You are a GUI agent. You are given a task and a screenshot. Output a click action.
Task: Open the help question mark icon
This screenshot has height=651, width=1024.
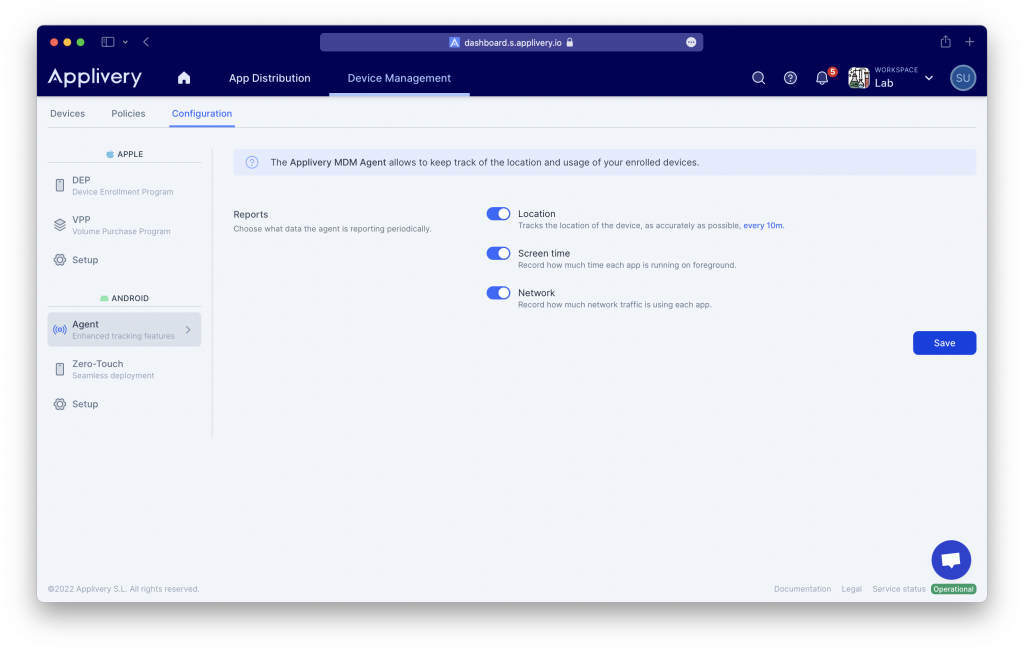tap(790, 78)
